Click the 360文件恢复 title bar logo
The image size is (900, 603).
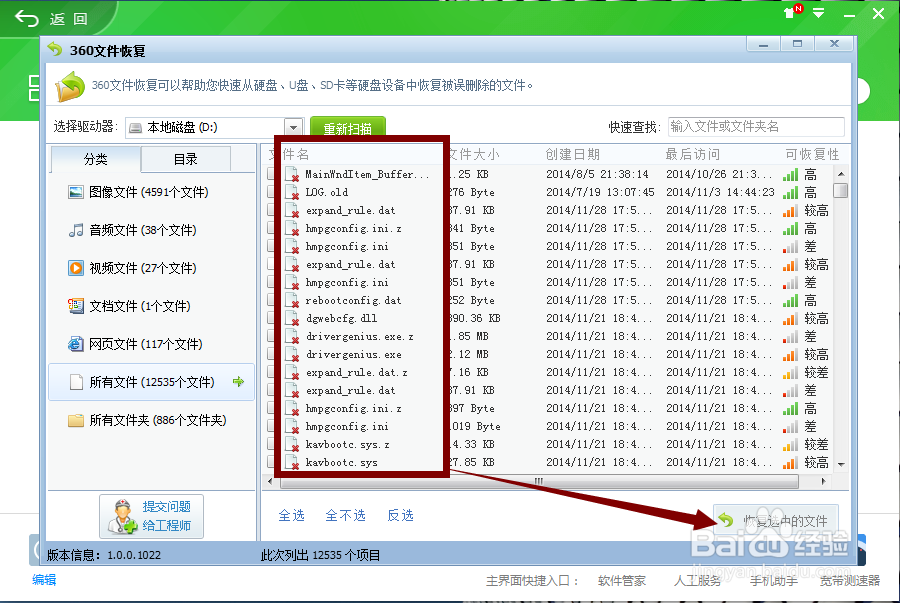(x=55, y=50)
